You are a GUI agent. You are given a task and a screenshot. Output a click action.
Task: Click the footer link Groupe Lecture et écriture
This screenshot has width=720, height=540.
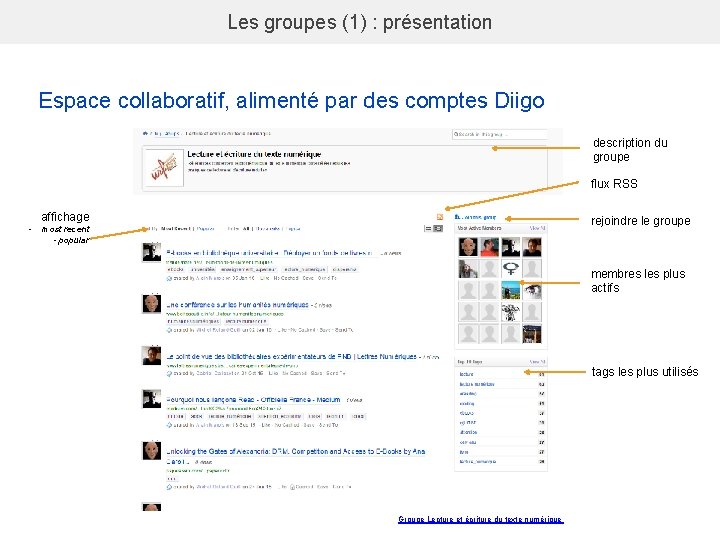pos(481,519)
